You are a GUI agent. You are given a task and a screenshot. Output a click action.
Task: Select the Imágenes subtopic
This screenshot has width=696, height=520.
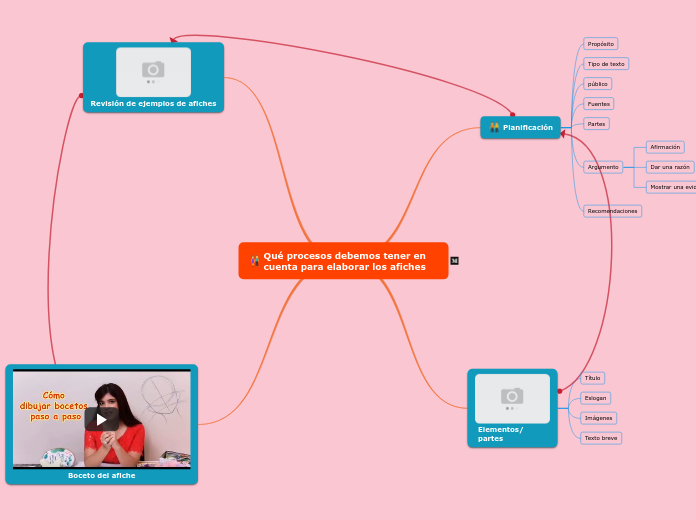coord(598,418)
